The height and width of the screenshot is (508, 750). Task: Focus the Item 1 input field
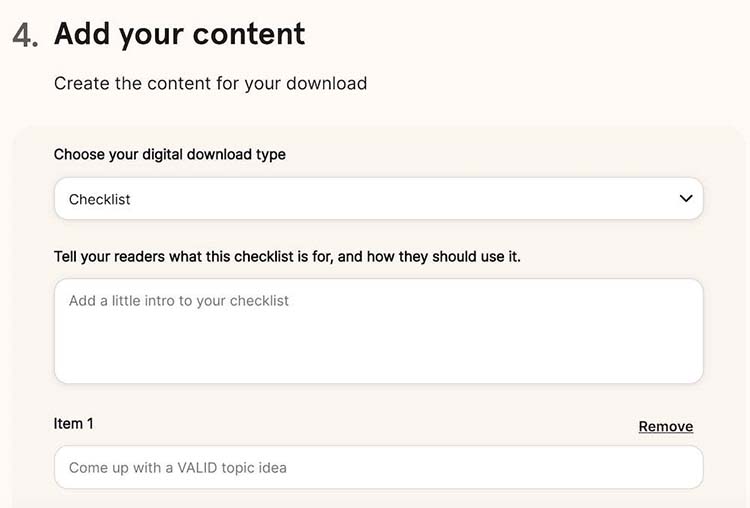(378, 467)
